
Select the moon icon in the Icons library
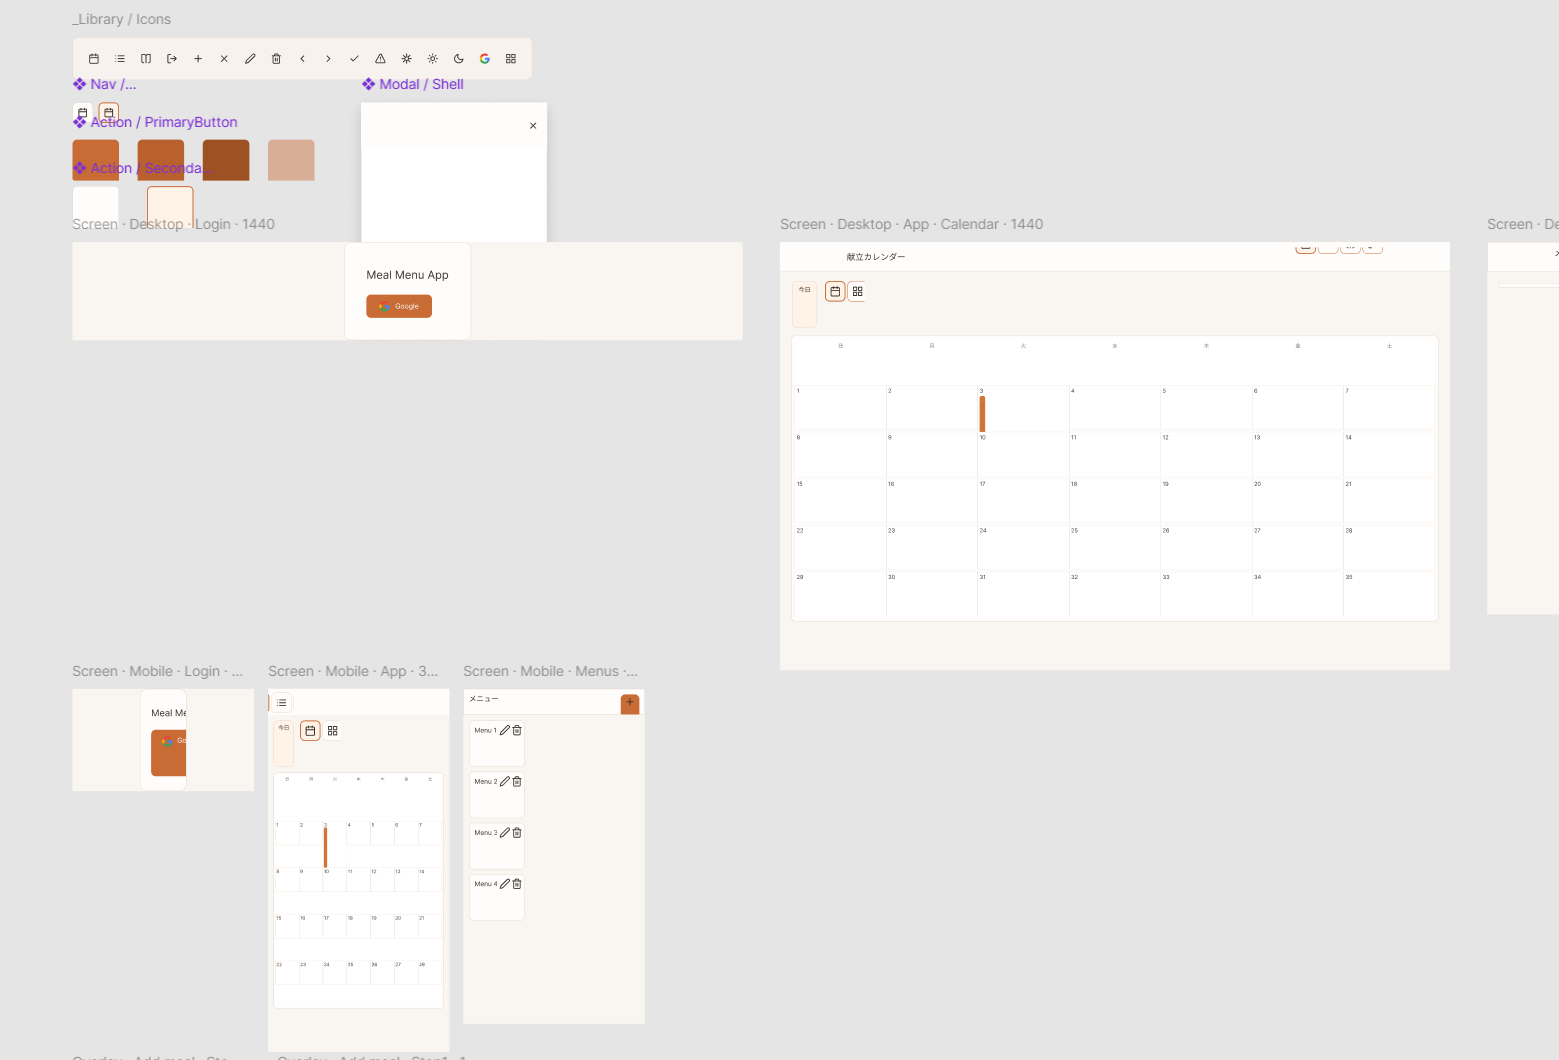coord(459,59)
